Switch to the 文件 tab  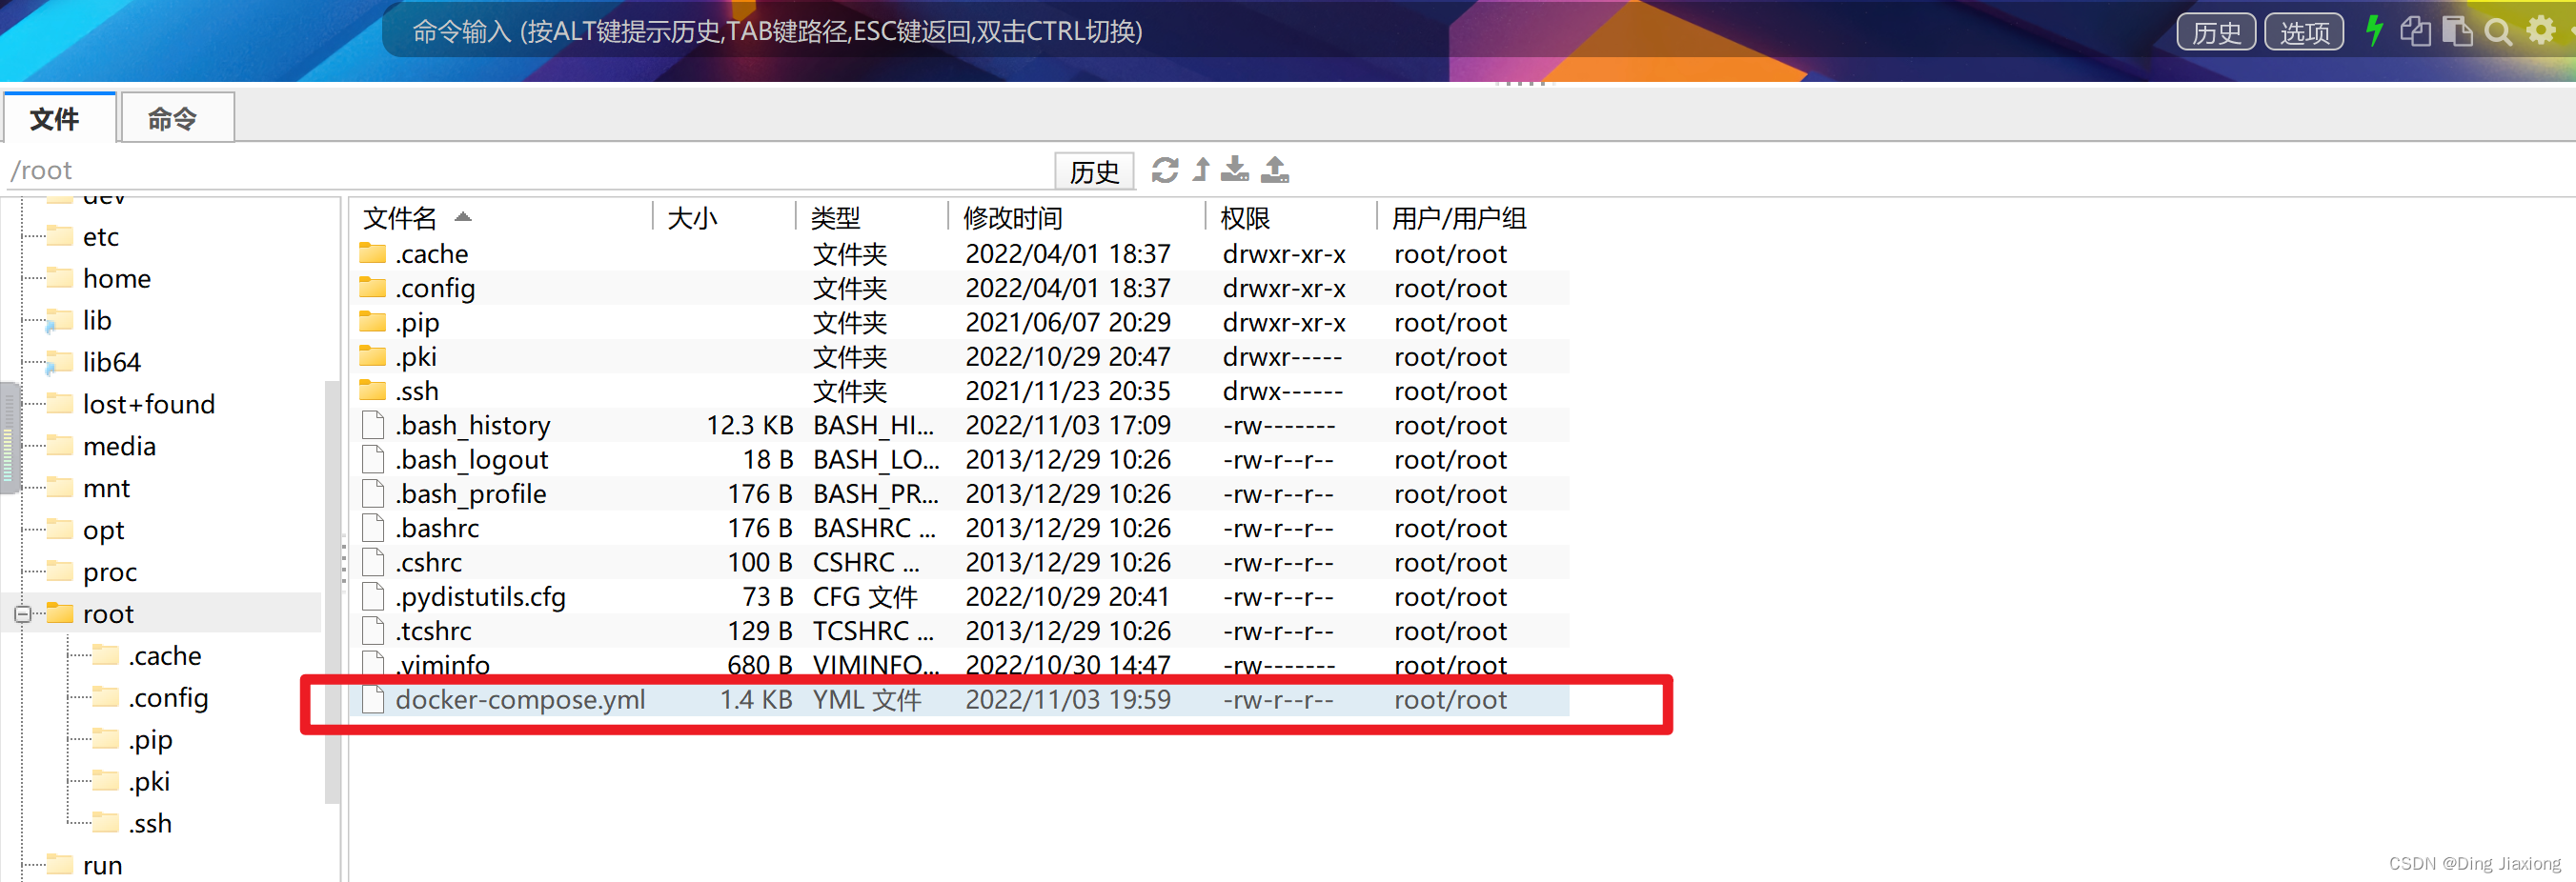(x=59, y=118)
